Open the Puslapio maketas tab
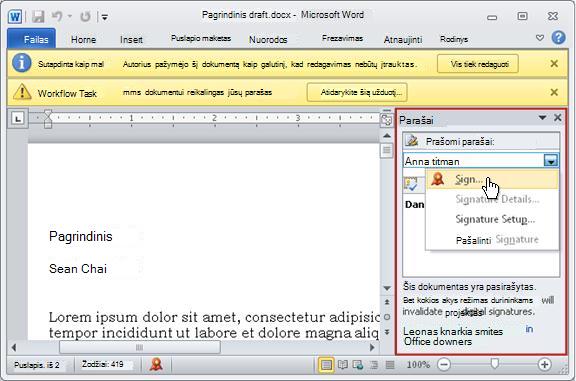The height and width of the screenshot is (381, 576). 201,38
